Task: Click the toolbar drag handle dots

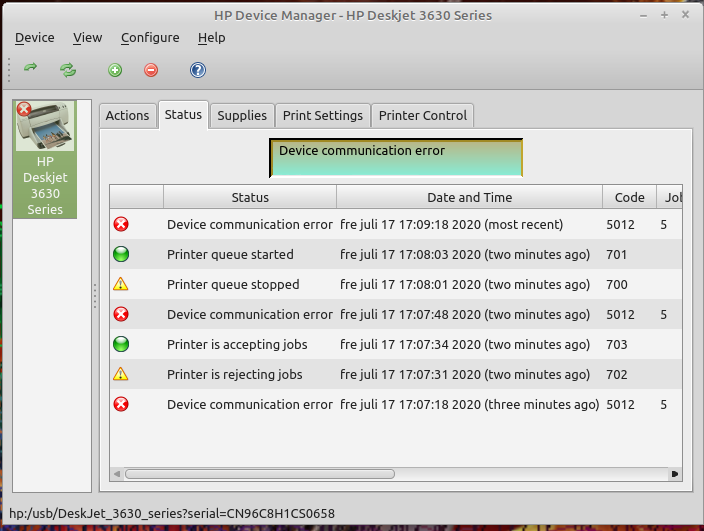Action: click(x=9, y=70)
